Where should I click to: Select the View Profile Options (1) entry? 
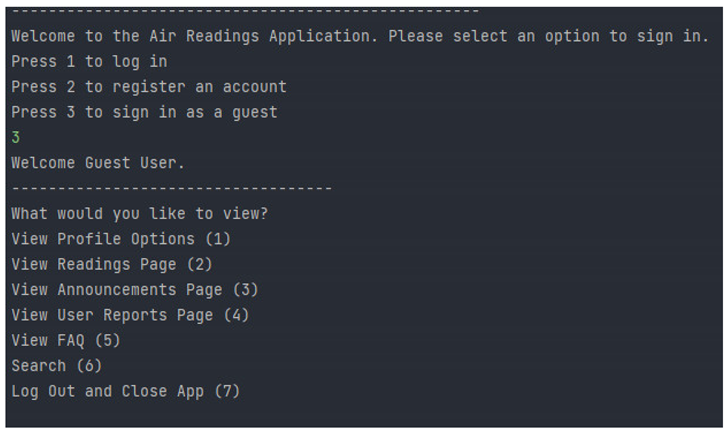[121, 239]
